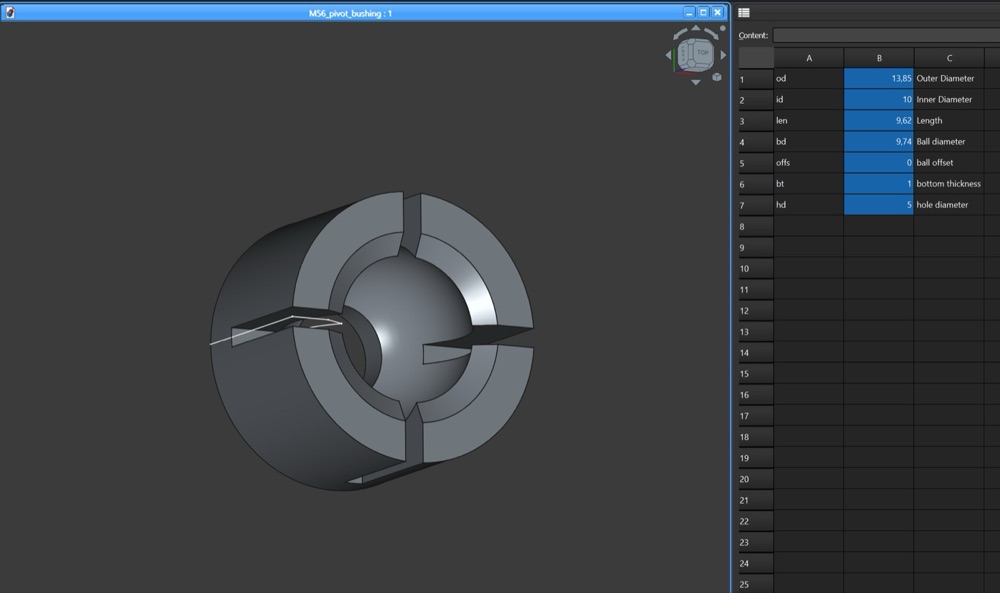
Task: Select ball offset value 0 cell
Action: [x=879, y=163]
